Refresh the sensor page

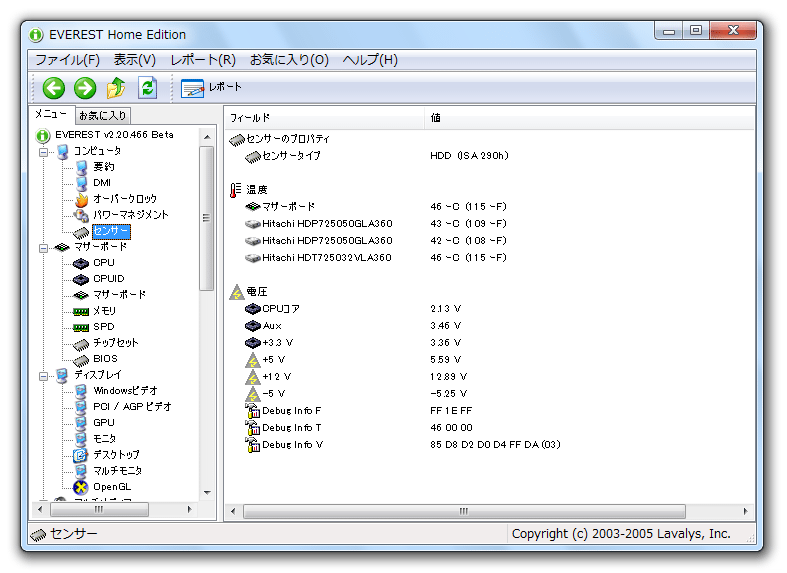[148, 88]
